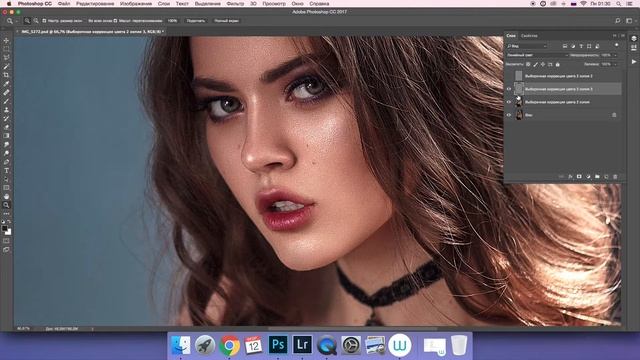
Task: Click Zoom In mode in options bar
Action: click(27, 21)
